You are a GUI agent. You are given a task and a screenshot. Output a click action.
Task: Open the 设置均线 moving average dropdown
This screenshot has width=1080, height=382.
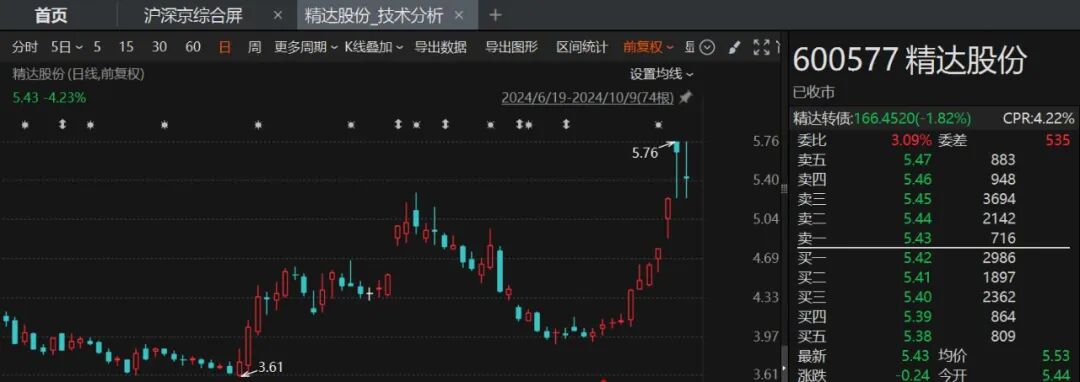click(661, 74)
